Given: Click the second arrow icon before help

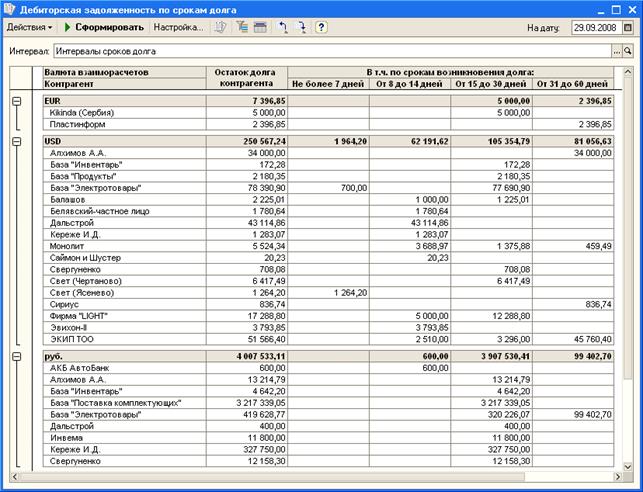Looking at the screenshot, I should pyautogui.click(x=301, y=27).
